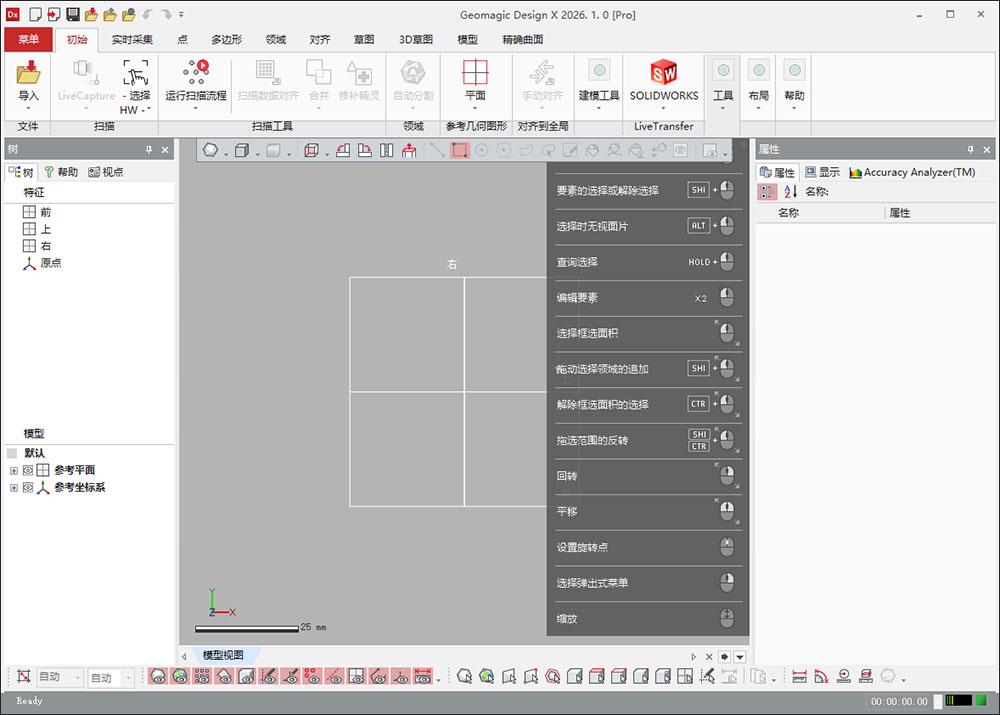Screen dimensions: 1000x715
Task: Open the ribbon 帮助 dropdown button
Action: tap(794, 85)
